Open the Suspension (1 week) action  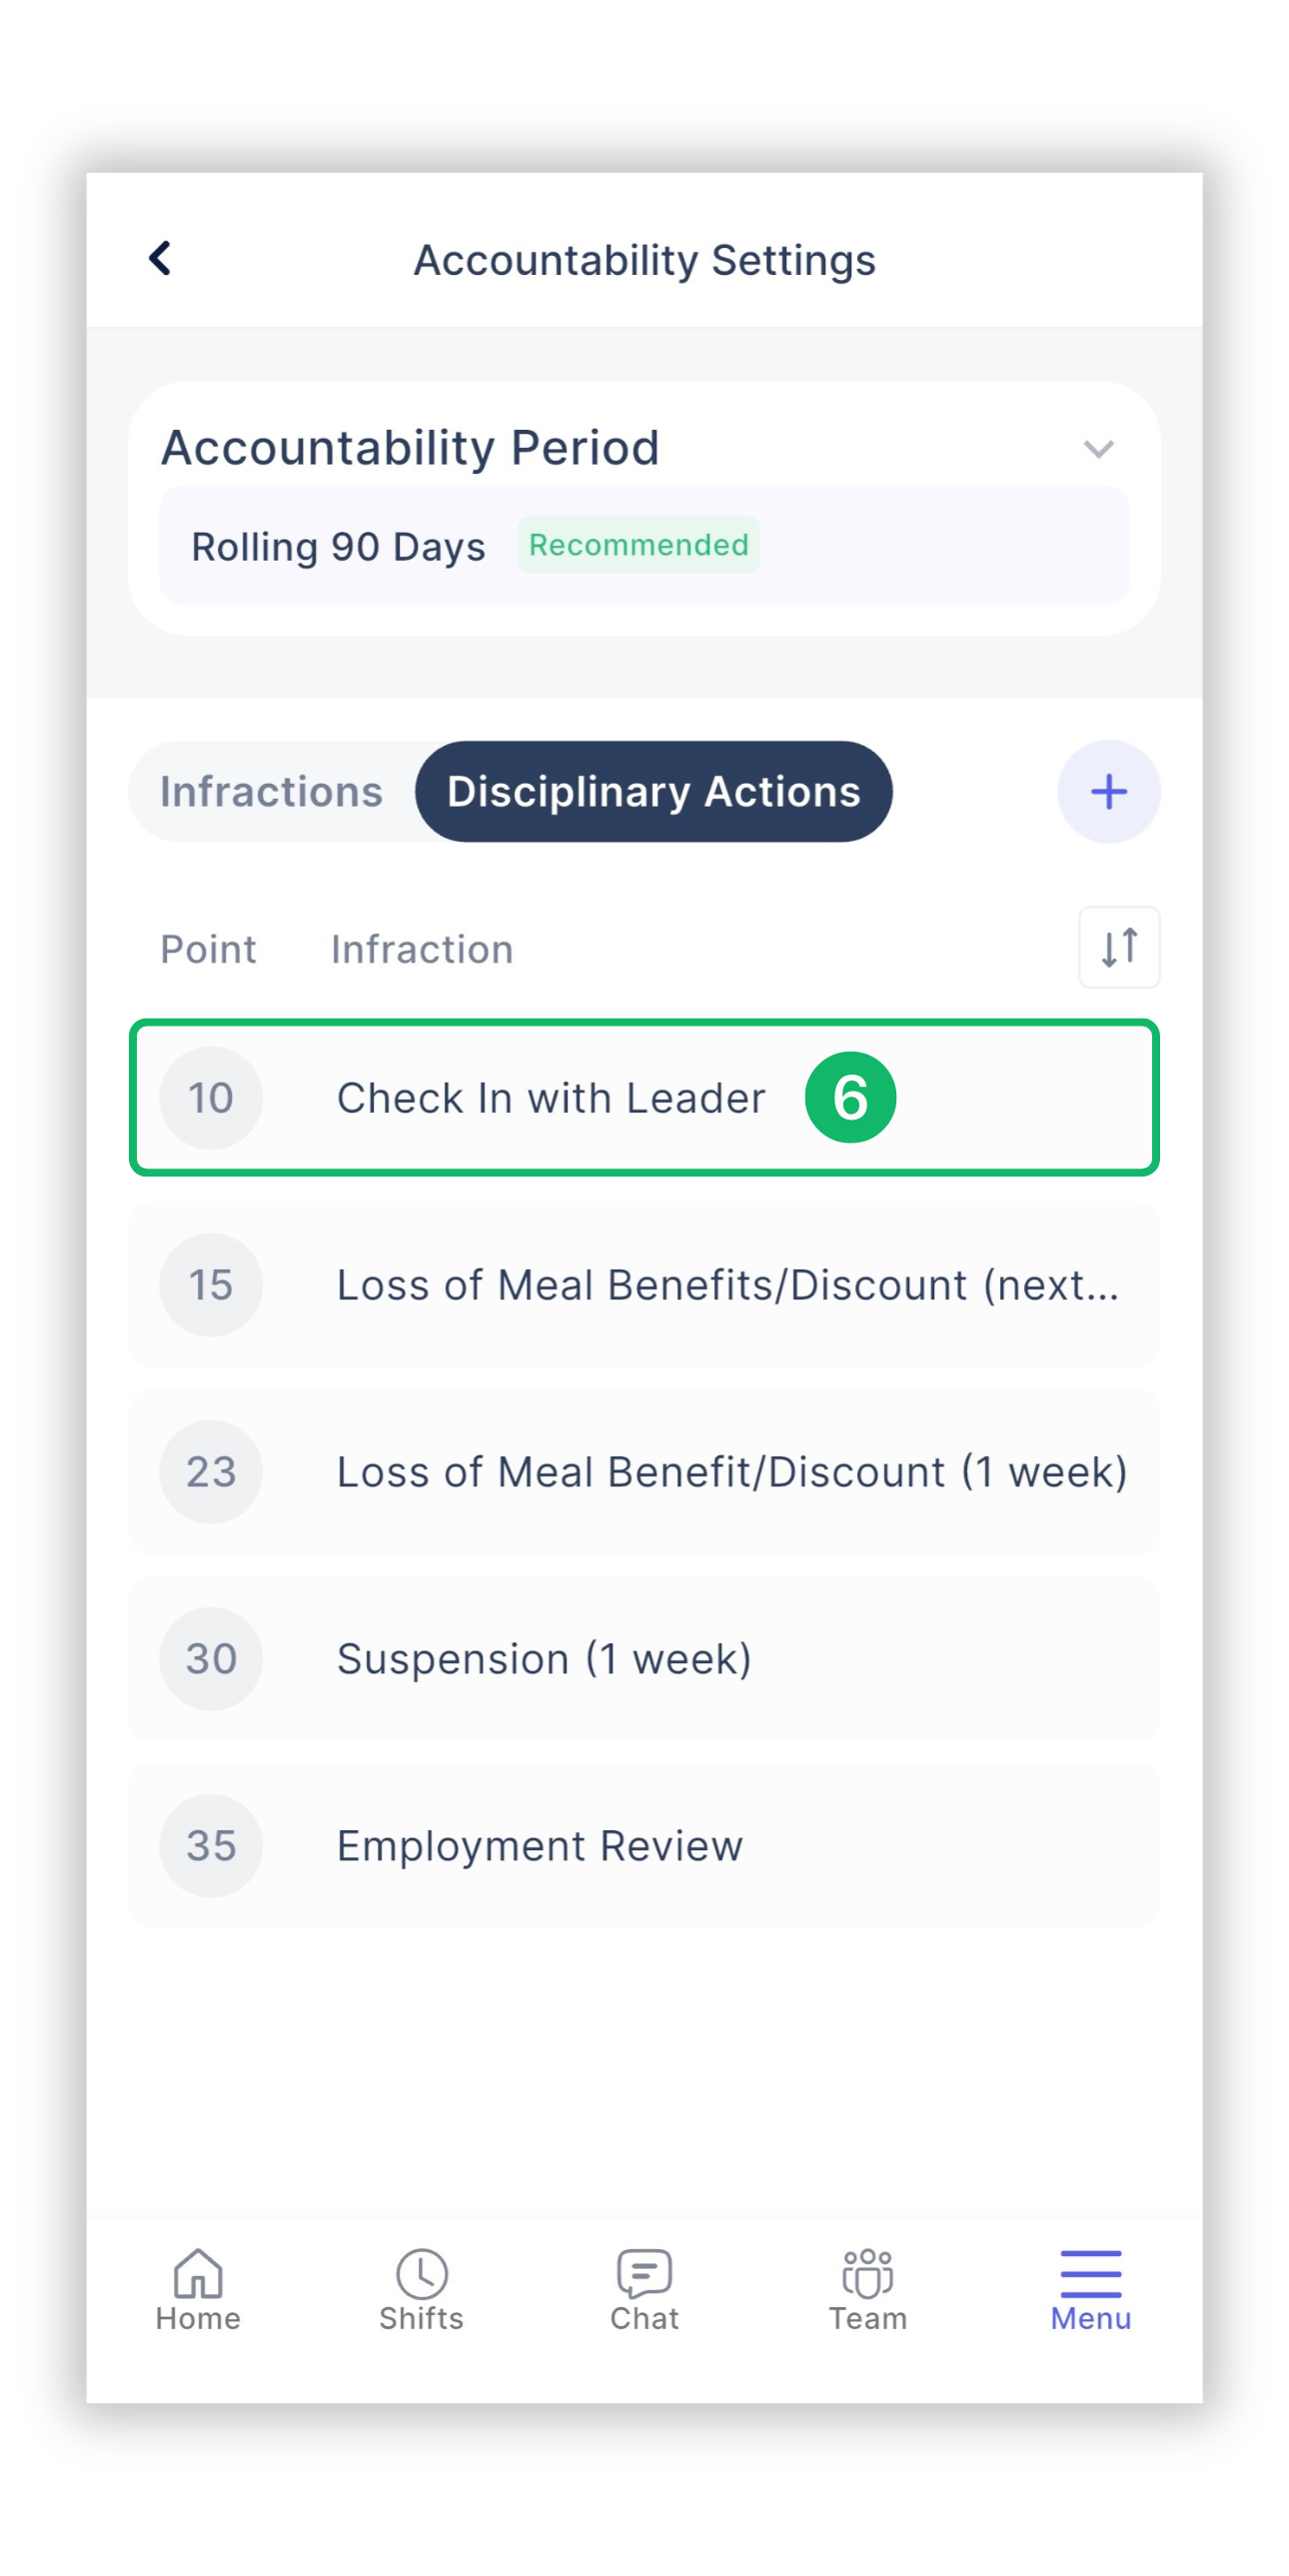tap(644, 1658)
